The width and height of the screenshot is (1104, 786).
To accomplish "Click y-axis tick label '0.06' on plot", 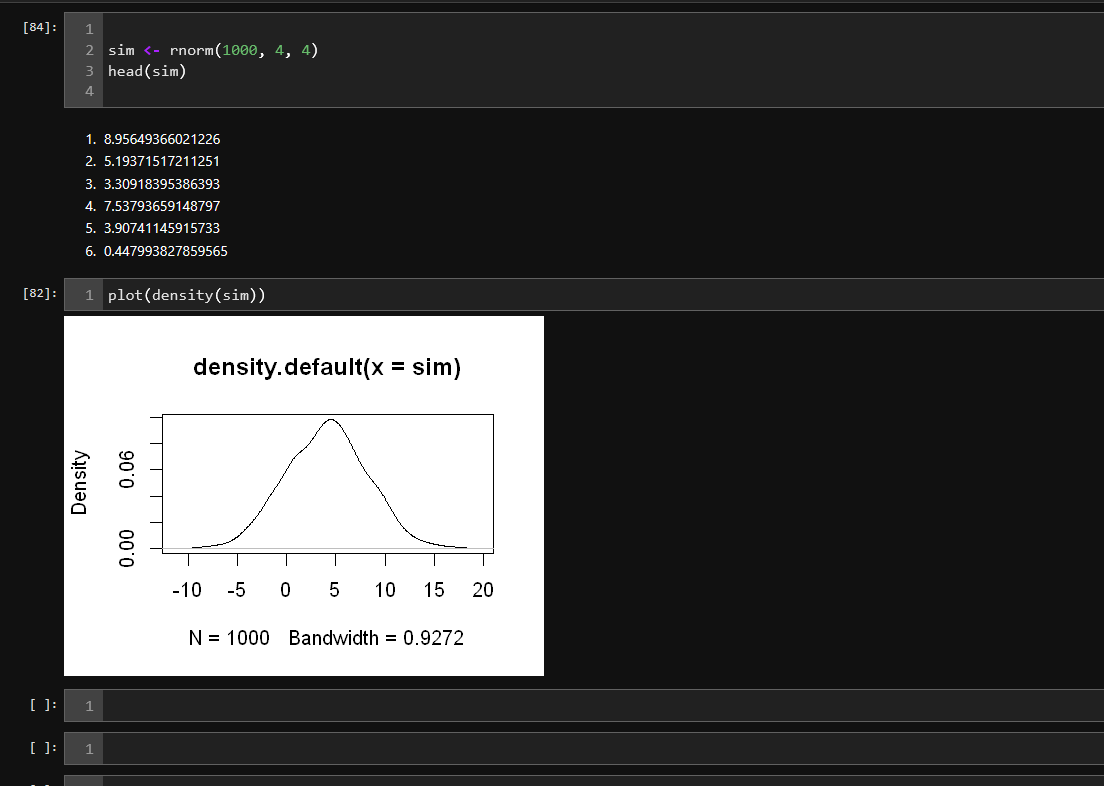I will pos(127,469).
